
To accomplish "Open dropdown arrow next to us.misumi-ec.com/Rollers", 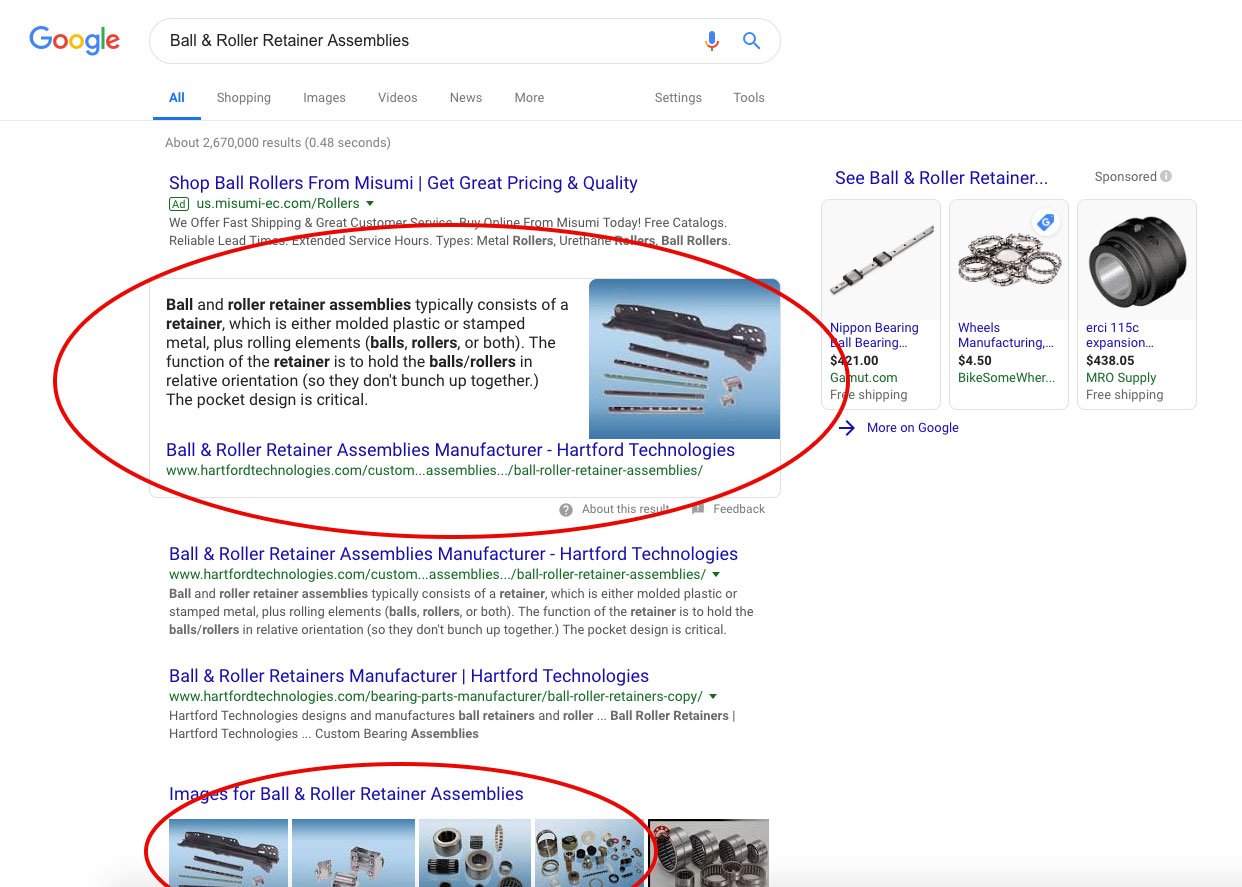I will point(370,204).
